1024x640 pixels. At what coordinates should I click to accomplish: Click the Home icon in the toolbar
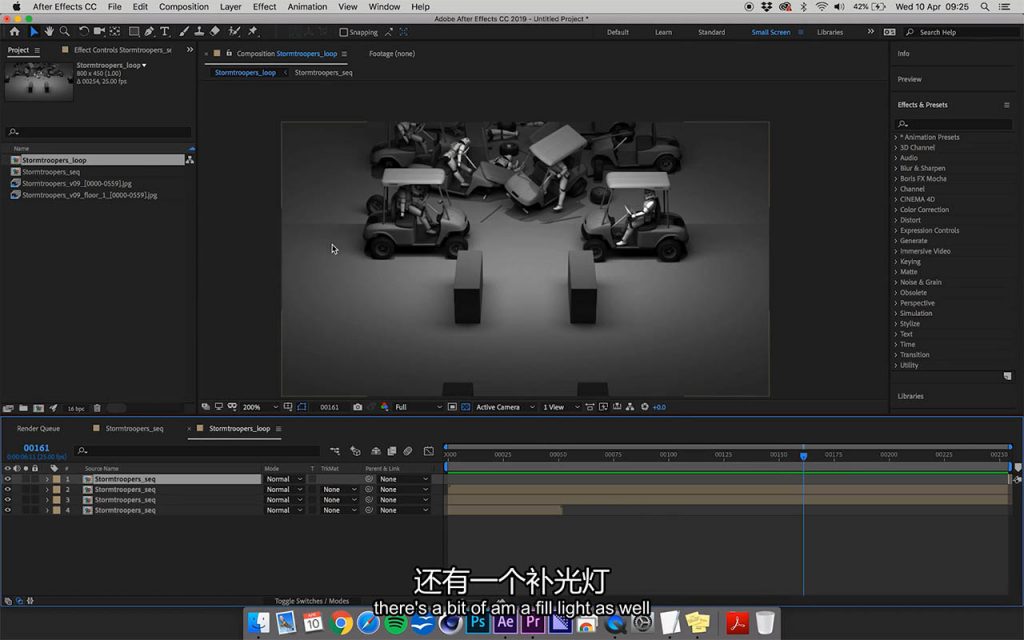pos(14,31)
